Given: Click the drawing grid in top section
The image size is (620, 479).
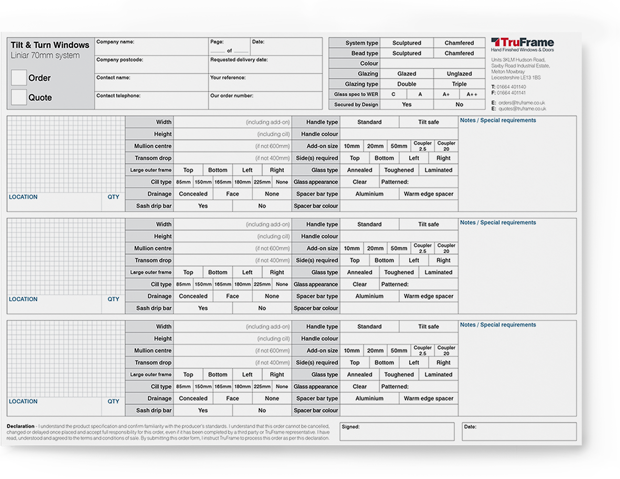Looking at the screenshot, I should tap(66, 154).
